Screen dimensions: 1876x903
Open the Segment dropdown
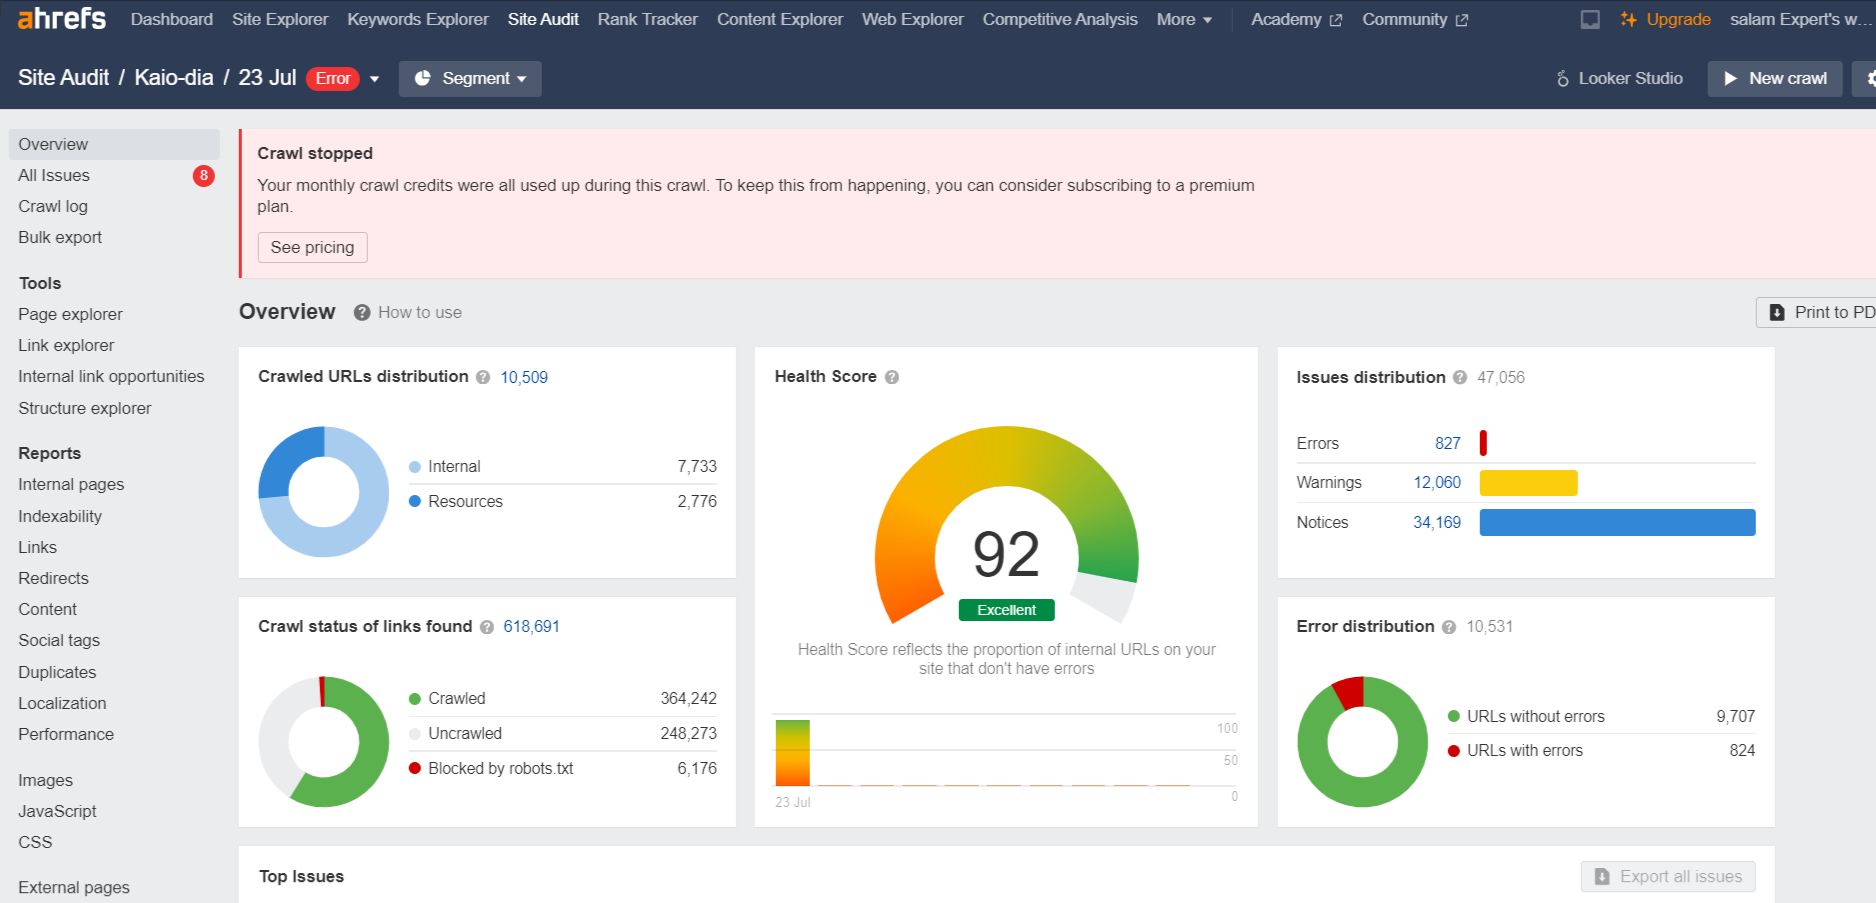click(x=470, y=78)
